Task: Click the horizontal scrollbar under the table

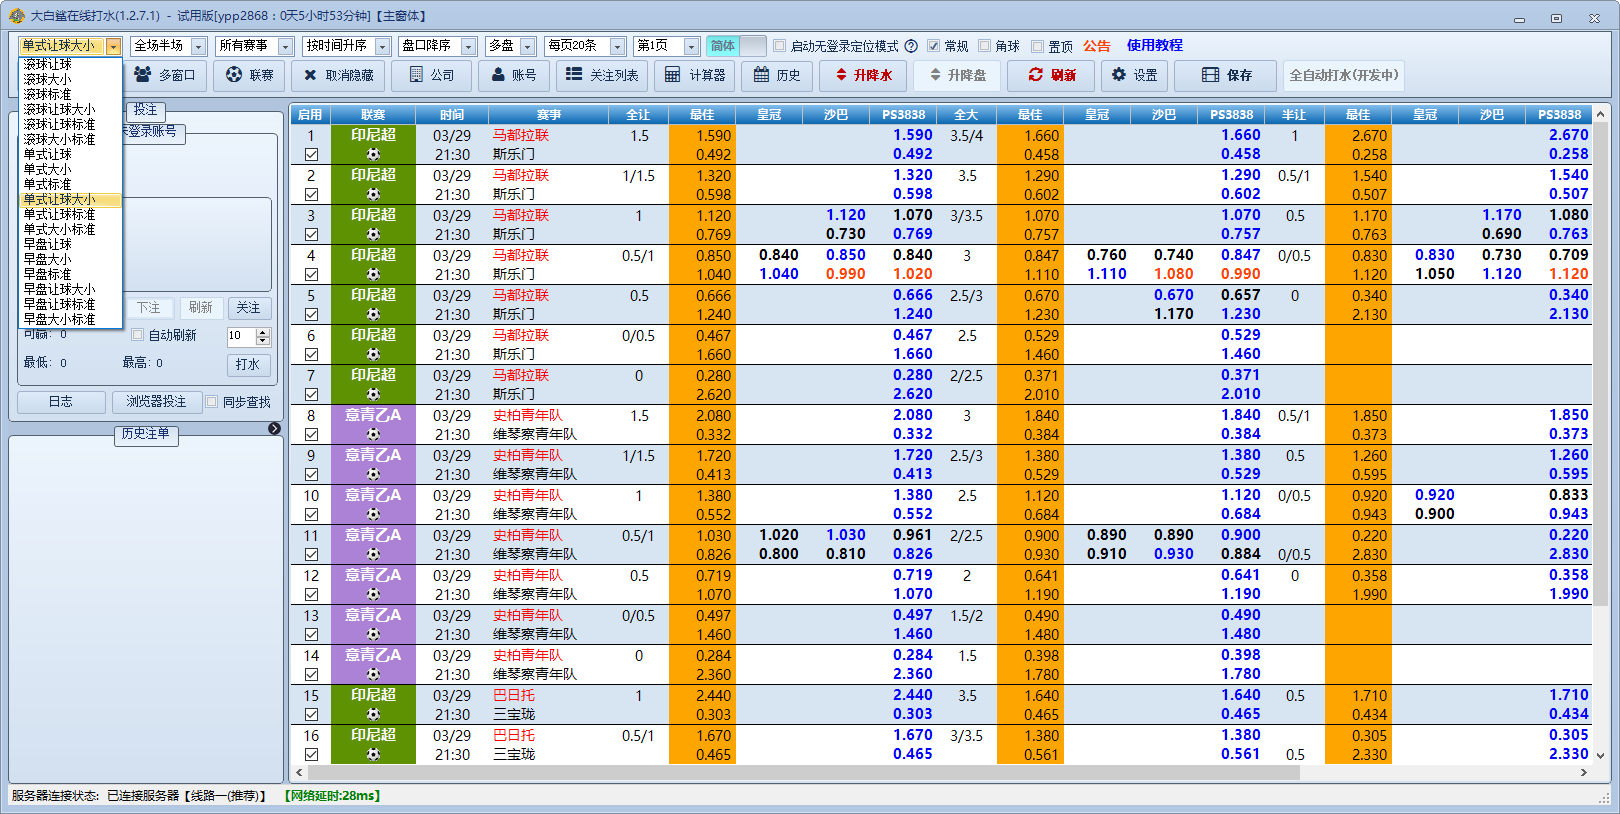Action: pos(800,772)
